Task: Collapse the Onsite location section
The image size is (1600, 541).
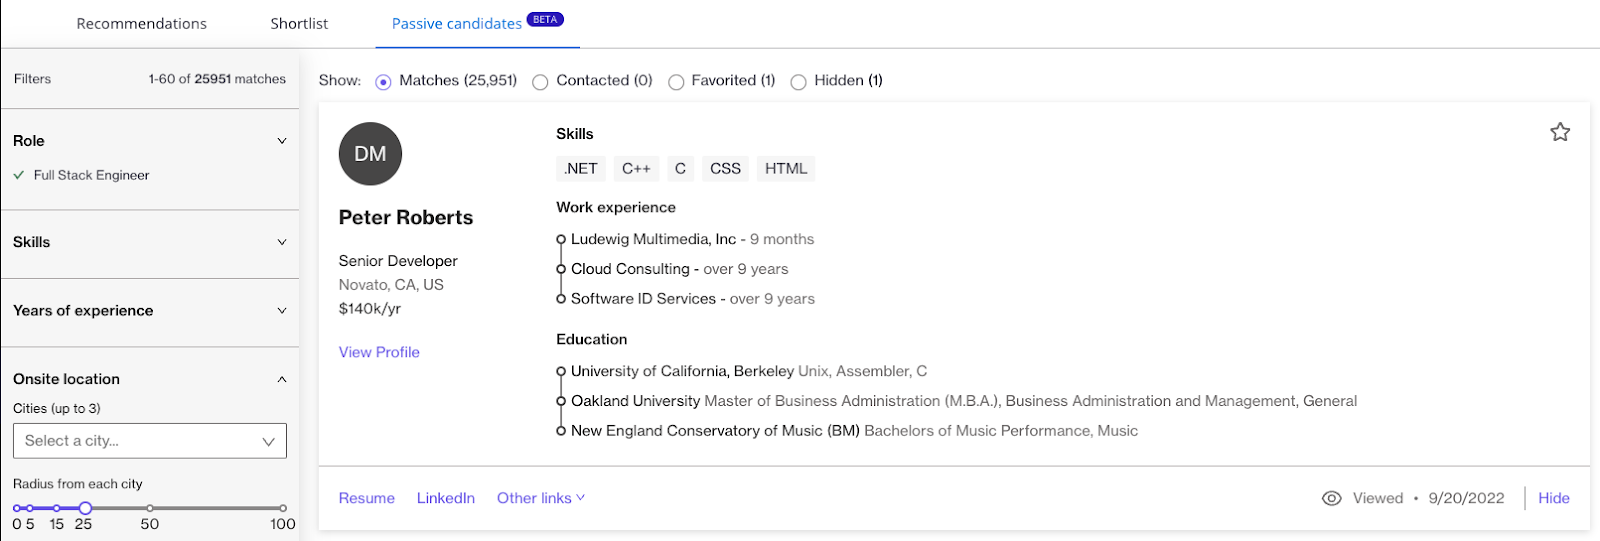Action: click(x=282, y=379)
